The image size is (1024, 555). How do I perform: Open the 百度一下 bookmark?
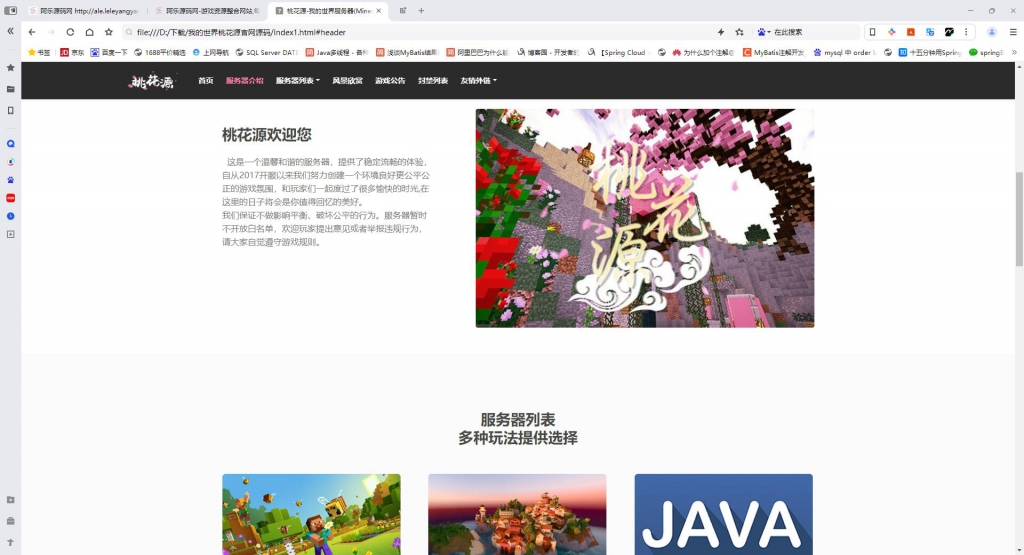[109, 52]
